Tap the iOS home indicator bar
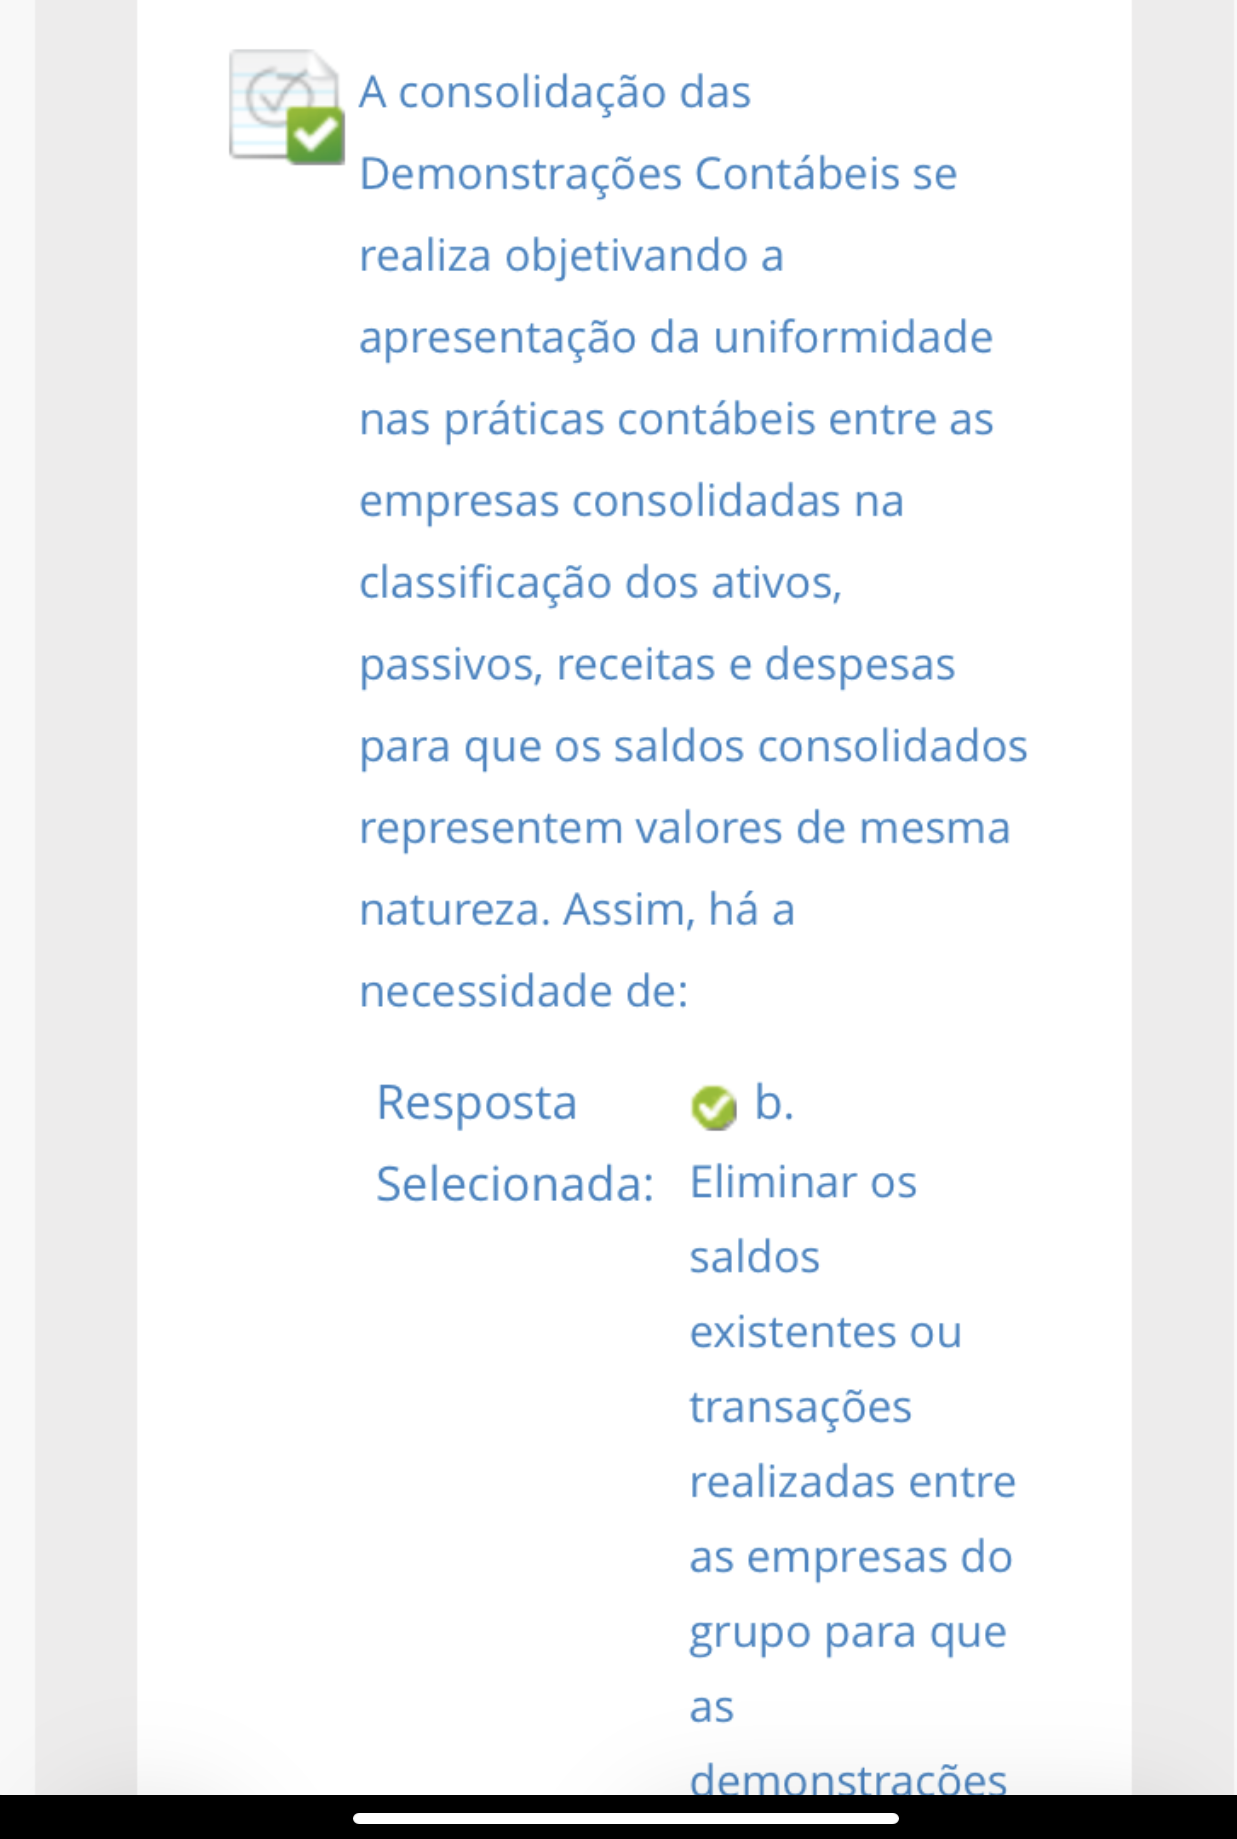1237x1839 pixels. pyautogui.click(x=626, y=1818)
